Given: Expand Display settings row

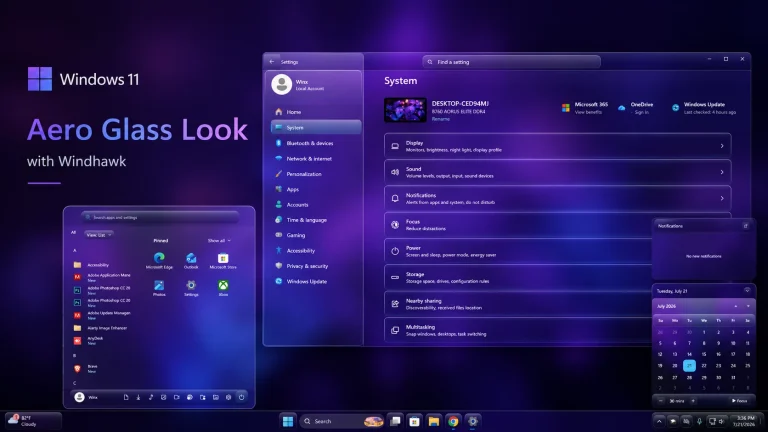Looking at the screenshot, I should (x=558, y=146).
